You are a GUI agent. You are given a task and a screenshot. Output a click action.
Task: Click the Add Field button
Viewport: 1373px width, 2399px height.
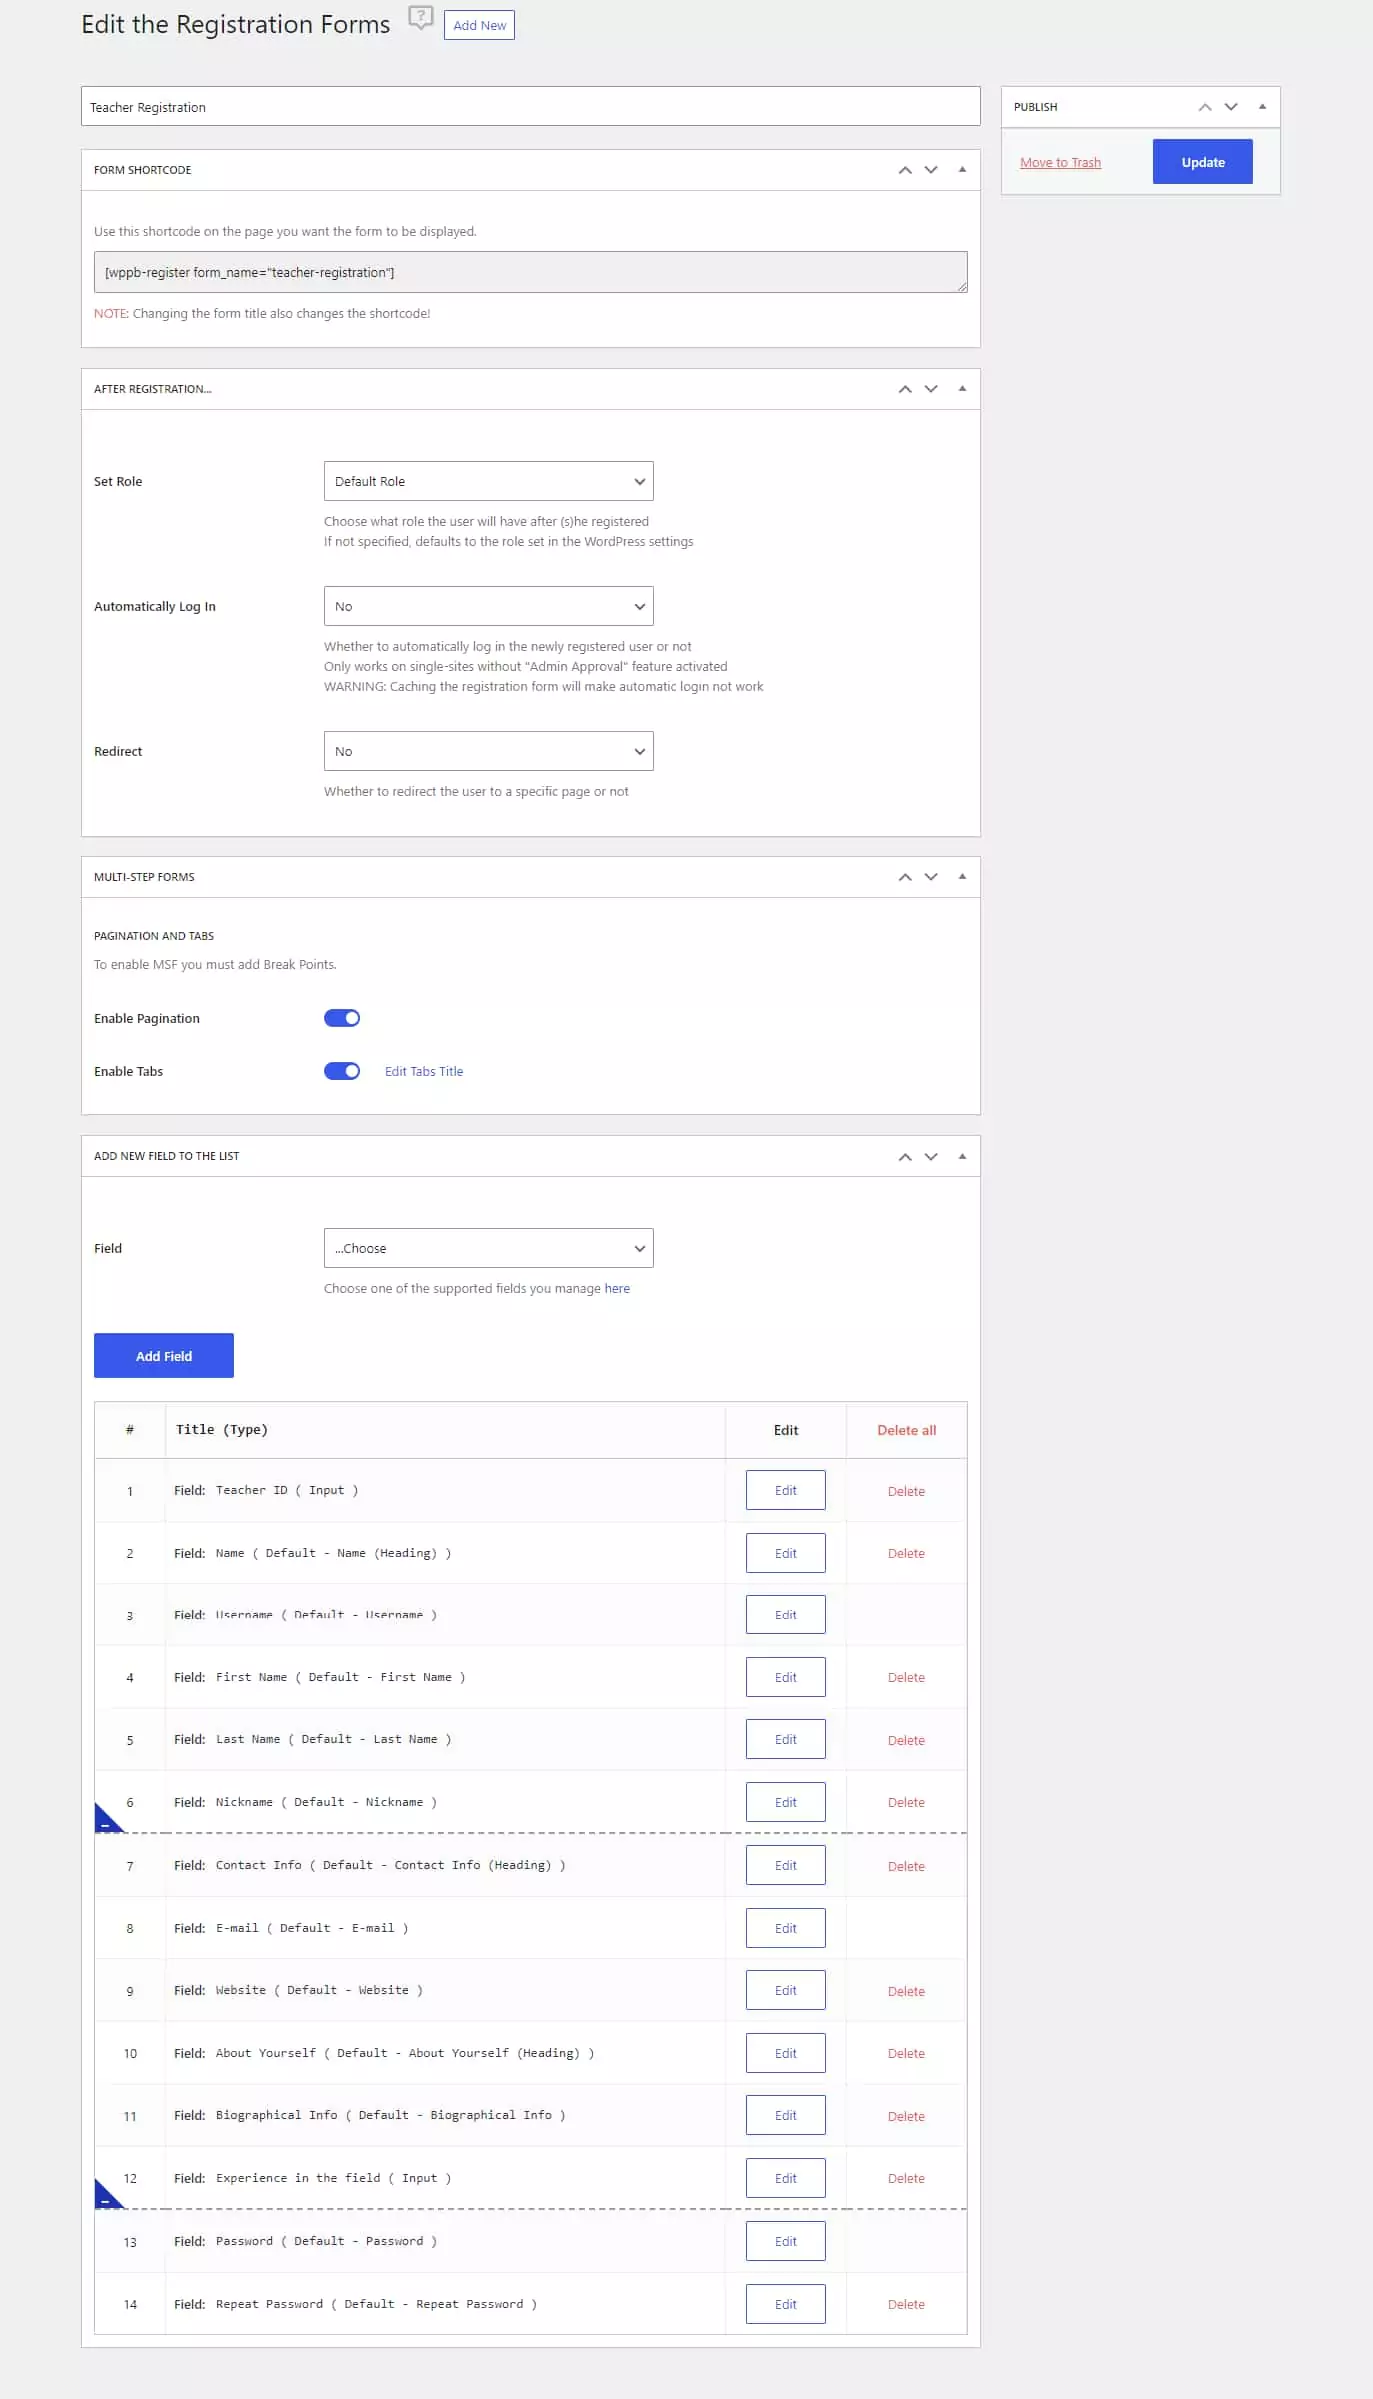tap(164, 1356)
